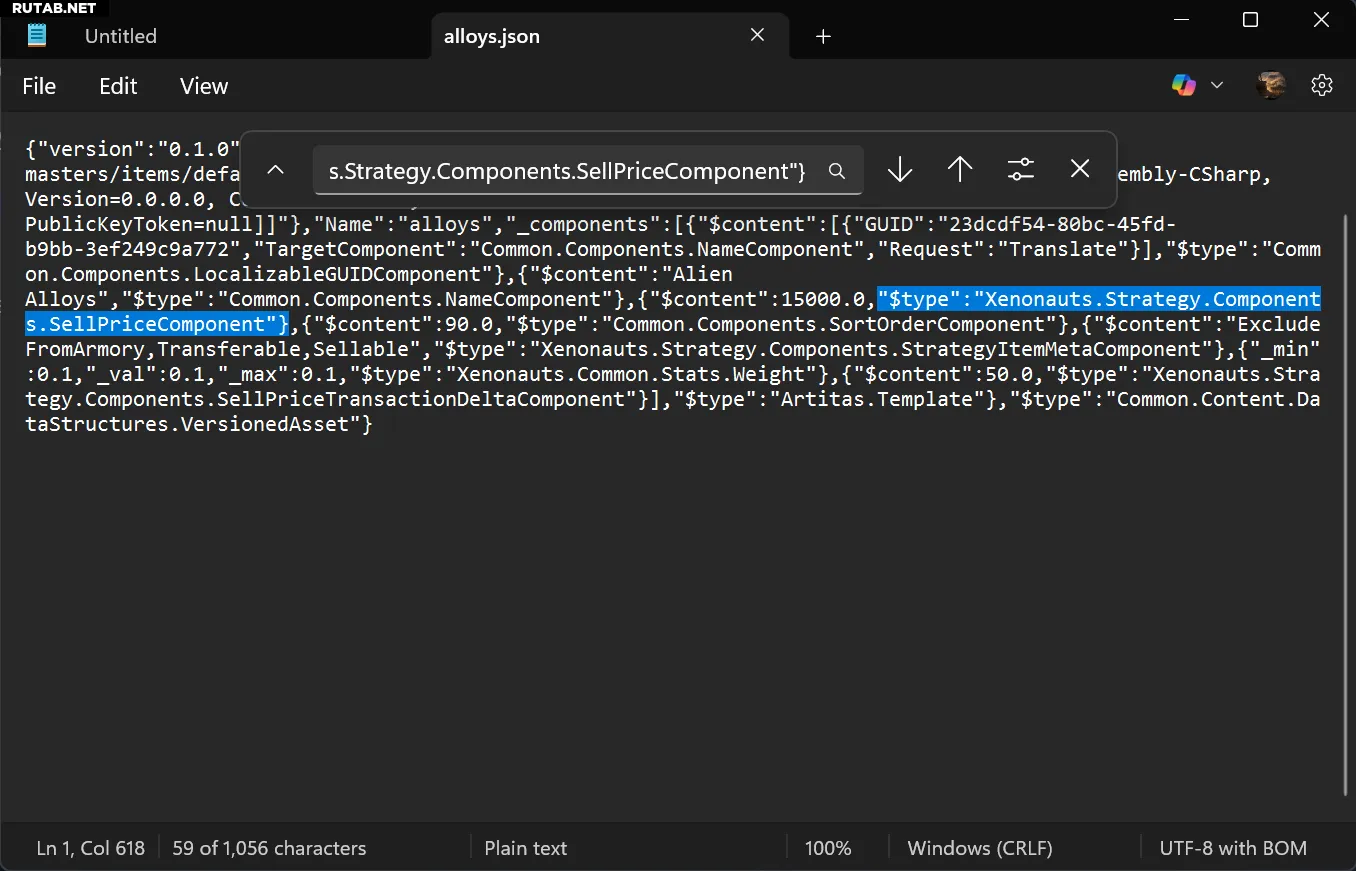Open find options sliders icon
Viewport: 1356px width, 871px height.
[1020, 170]
